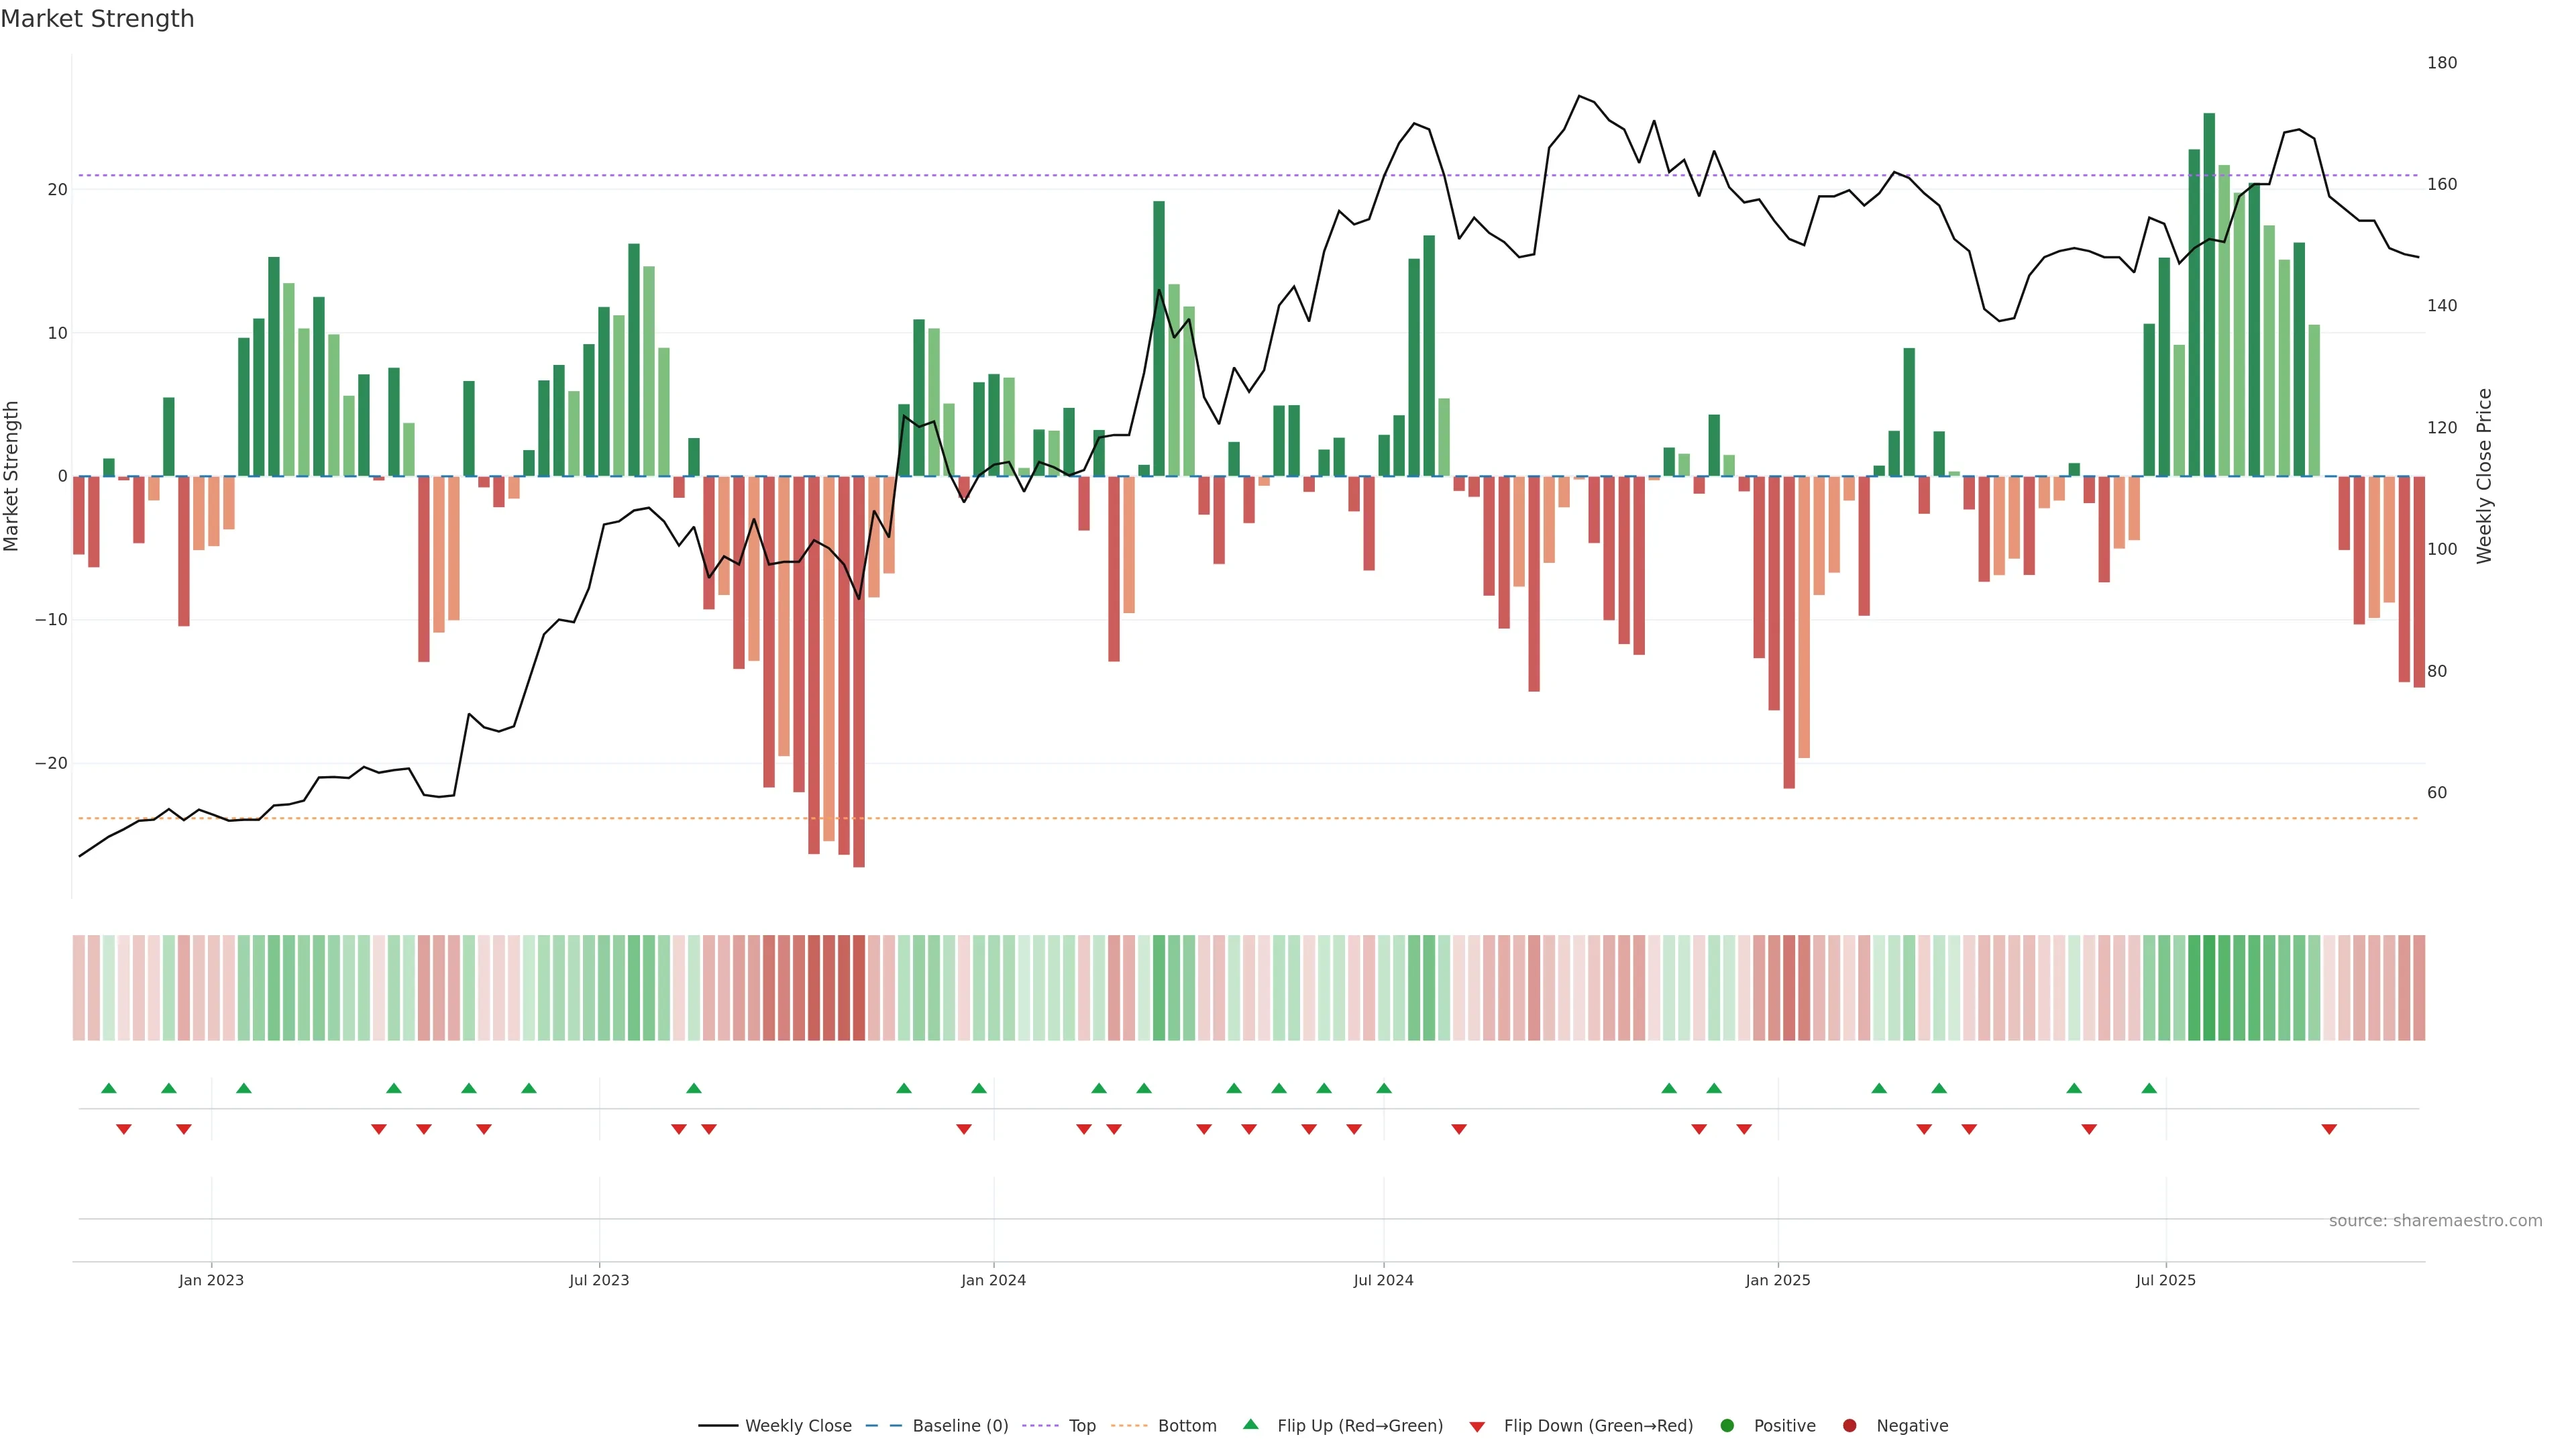Image resolution: width=2576 pixels, height=1449 pixels.
Task: Toggle the Top threshold legend entry
Action: [x=1081, y=1425]
